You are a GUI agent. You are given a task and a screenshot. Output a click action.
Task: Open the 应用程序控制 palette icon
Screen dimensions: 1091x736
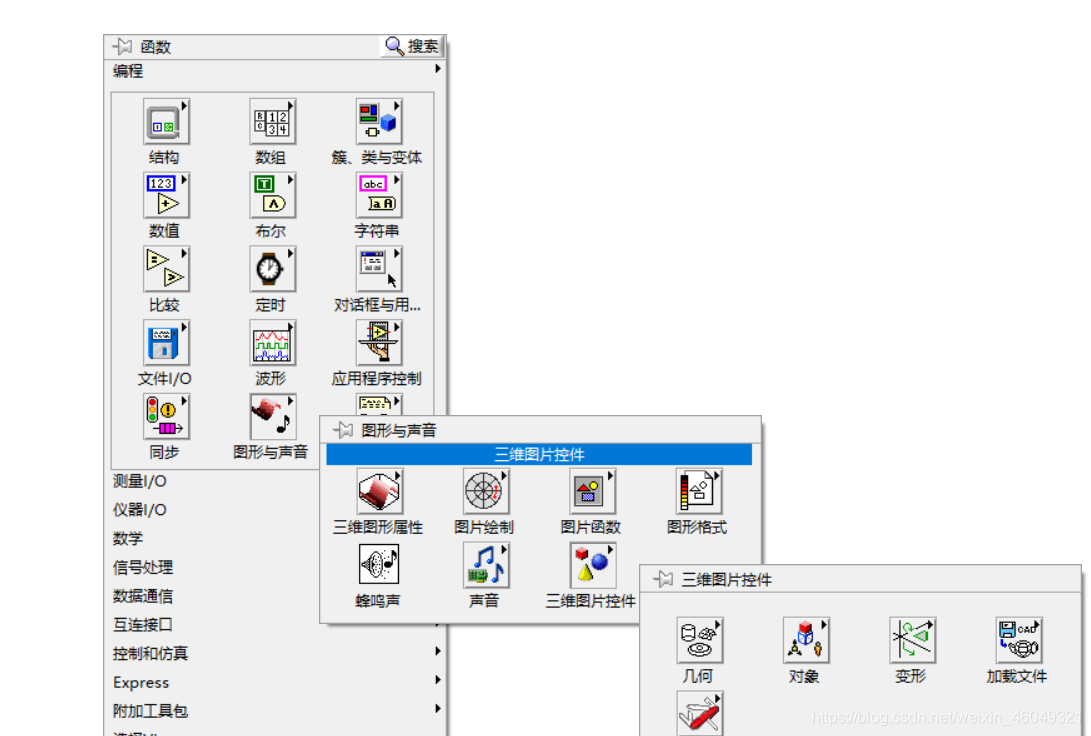[379, 343]
